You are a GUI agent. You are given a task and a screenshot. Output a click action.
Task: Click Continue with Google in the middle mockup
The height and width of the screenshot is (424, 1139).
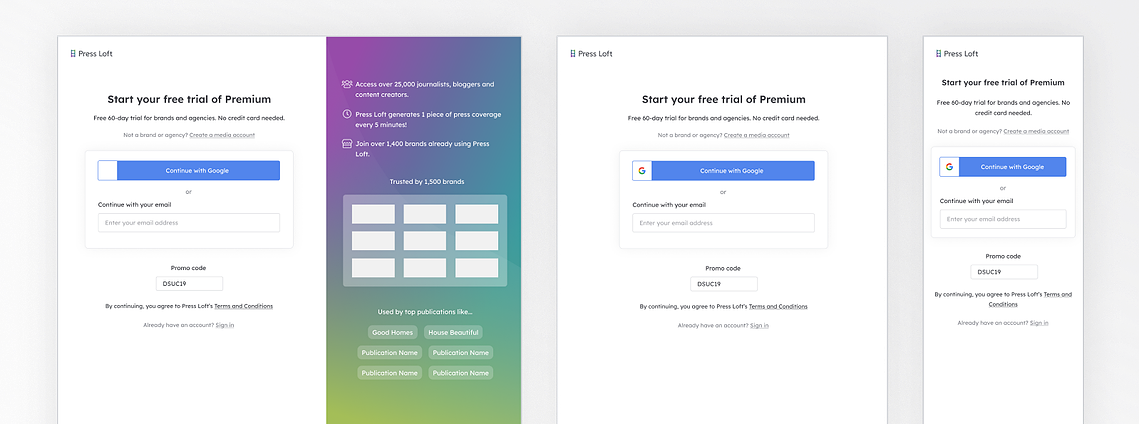coord(723,171)
